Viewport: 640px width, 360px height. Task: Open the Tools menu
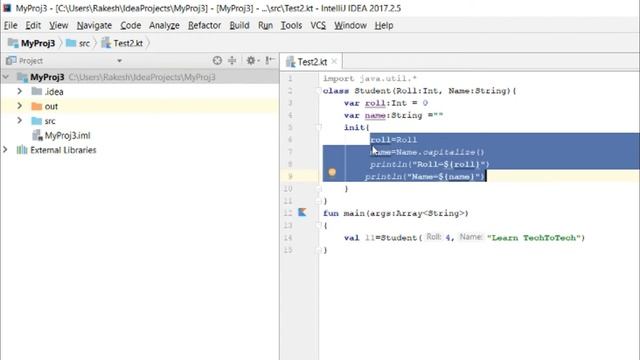point(291,25)
